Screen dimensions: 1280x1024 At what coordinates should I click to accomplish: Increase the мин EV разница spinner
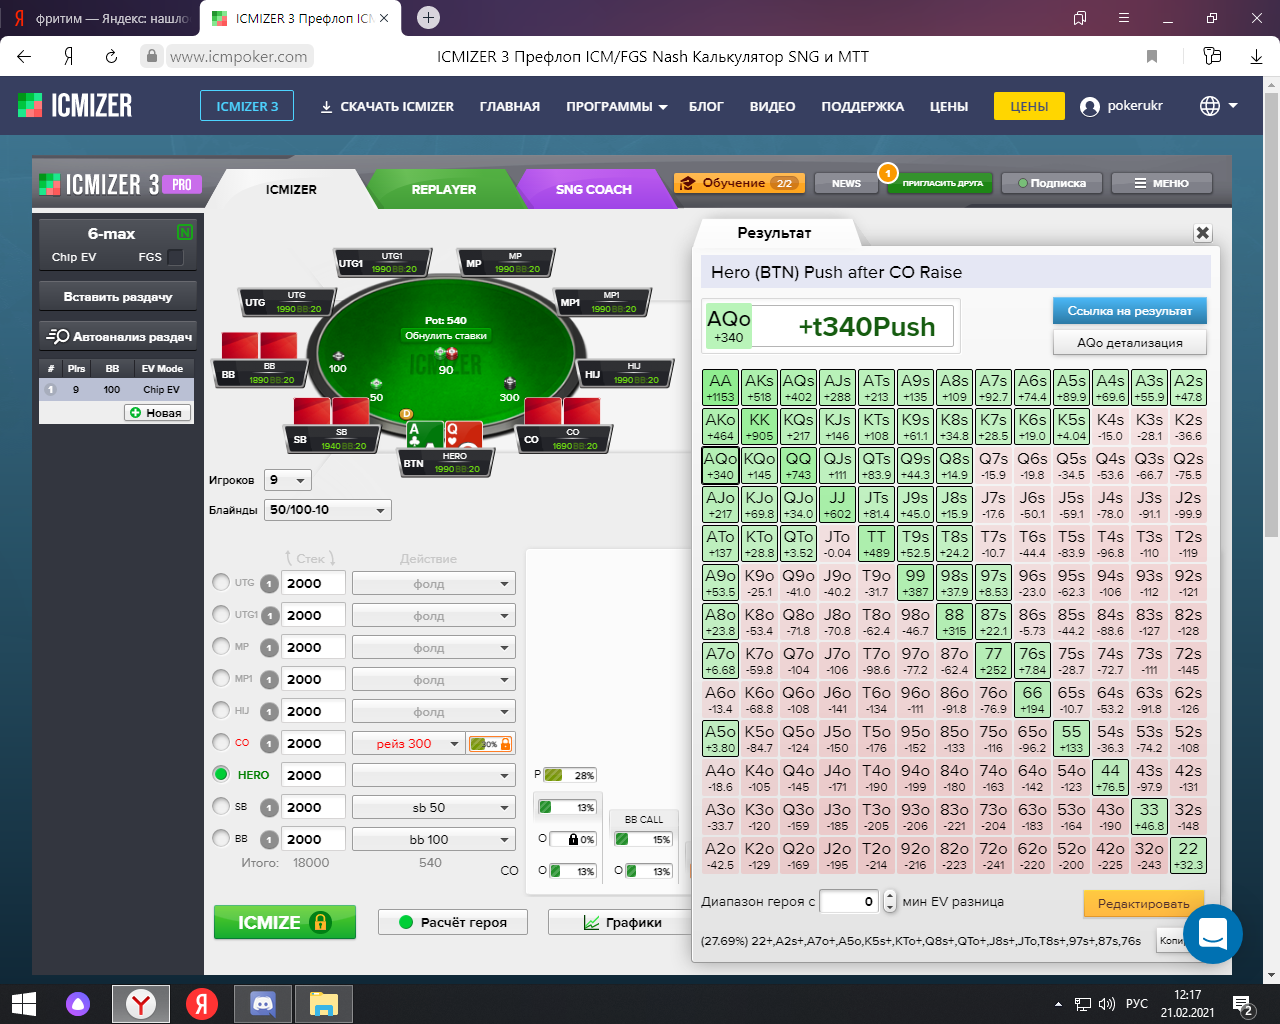pos(890,896)
